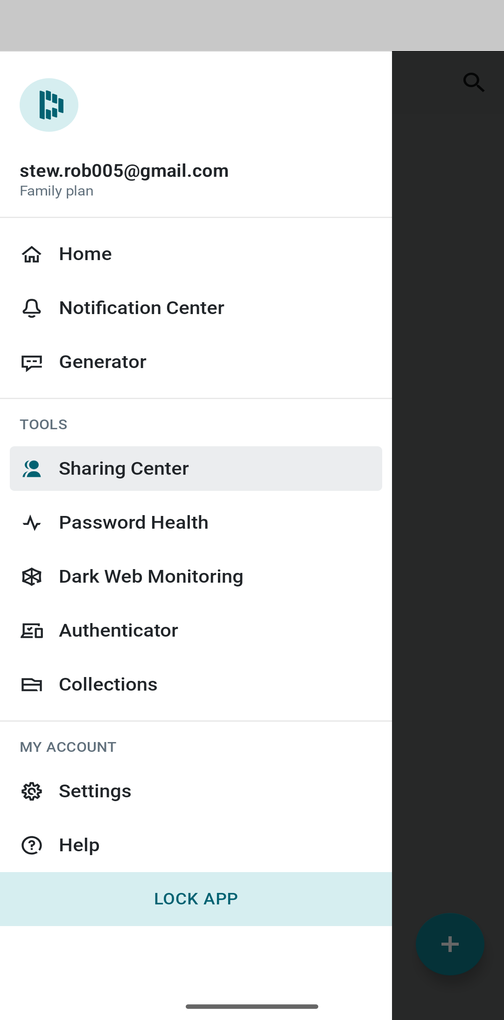The height and width of the screenshot is (1020, 504).
Task: Click the Notification Center bell icon
Action: coord(31,308)
